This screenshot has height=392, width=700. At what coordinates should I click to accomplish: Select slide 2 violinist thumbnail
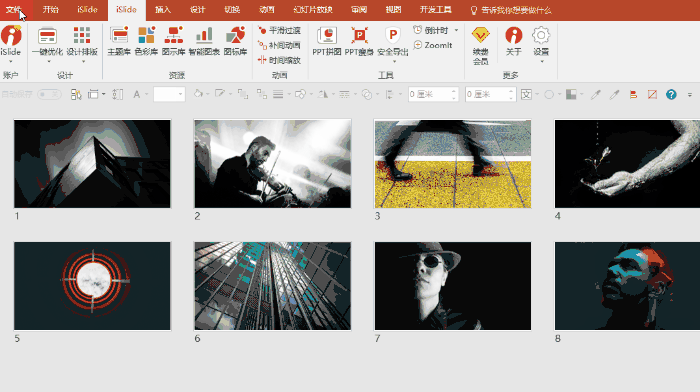coord(272,164)
